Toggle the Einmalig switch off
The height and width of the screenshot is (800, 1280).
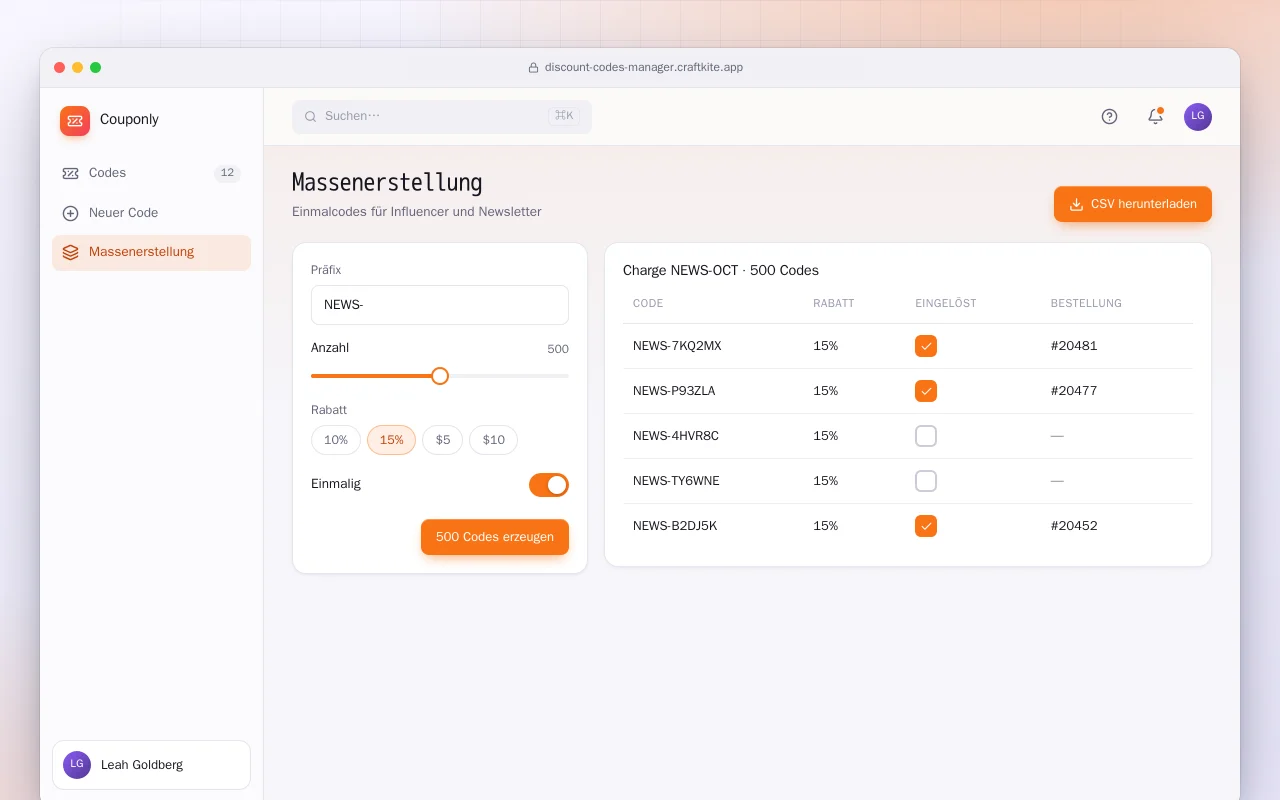pos(549,485)
